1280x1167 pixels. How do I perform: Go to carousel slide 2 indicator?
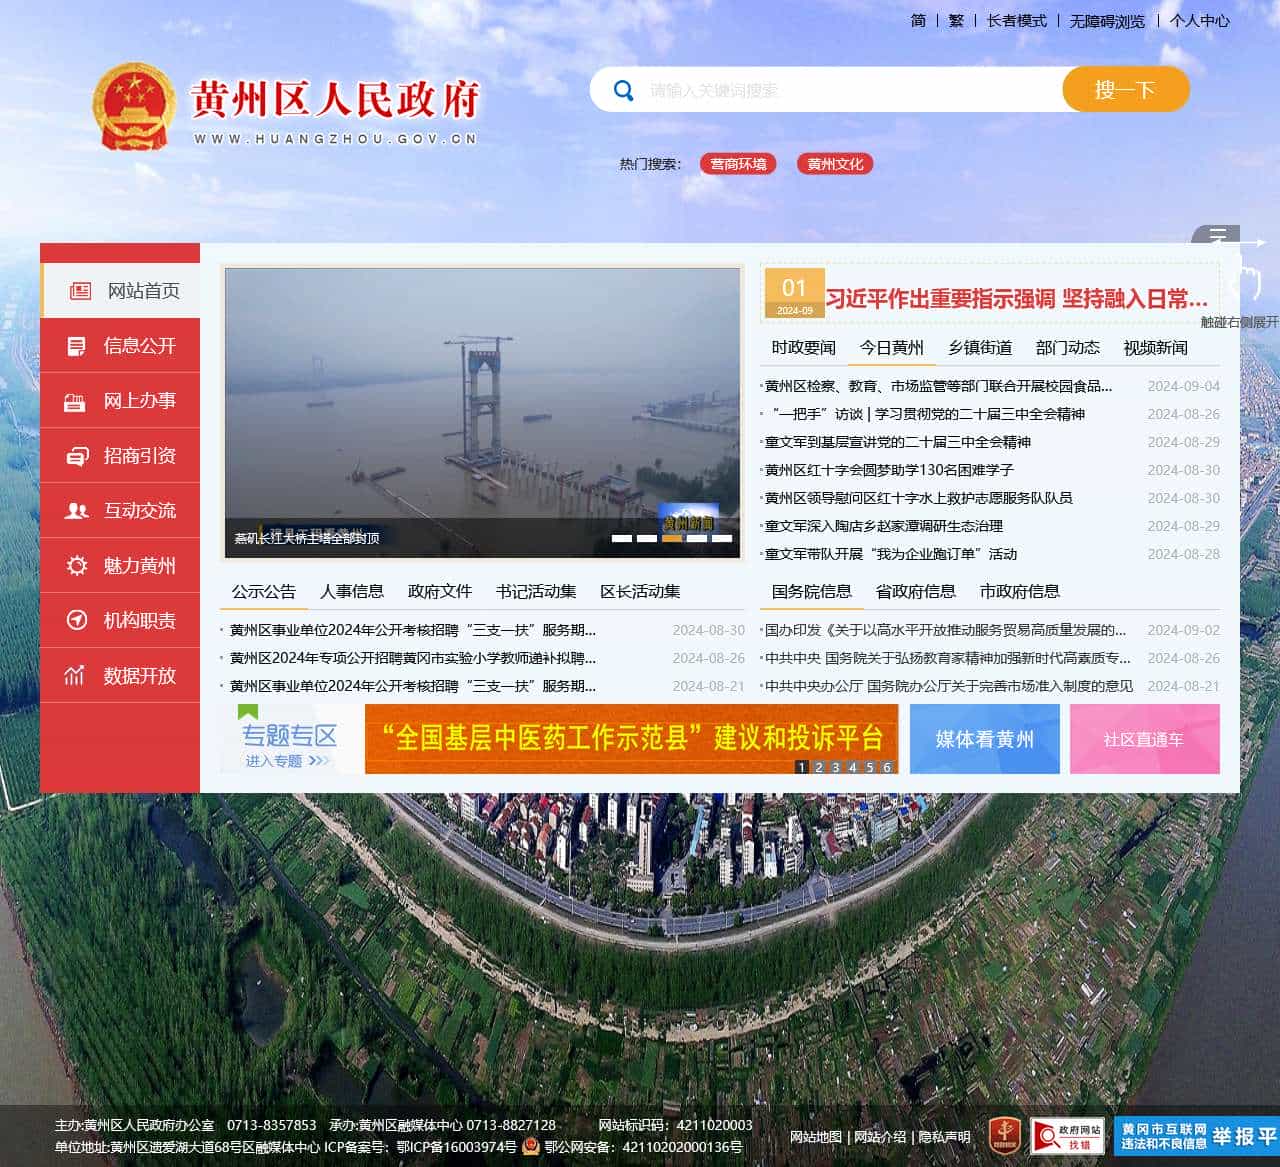(x=647, y=538)
